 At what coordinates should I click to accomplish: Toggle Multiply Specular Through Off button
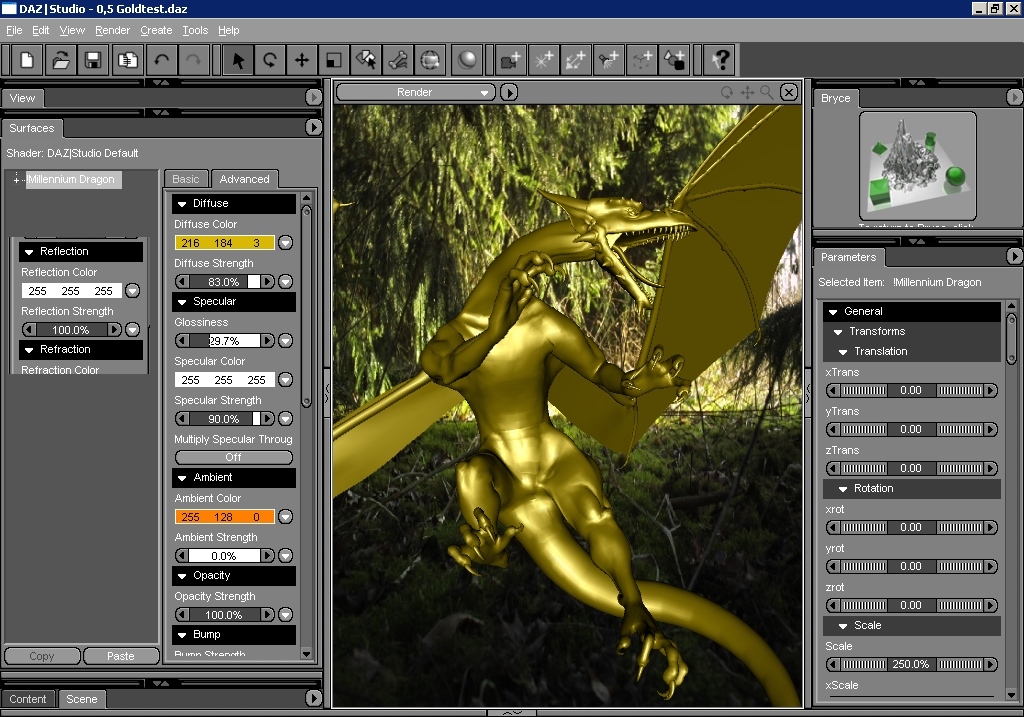[233, 457]
